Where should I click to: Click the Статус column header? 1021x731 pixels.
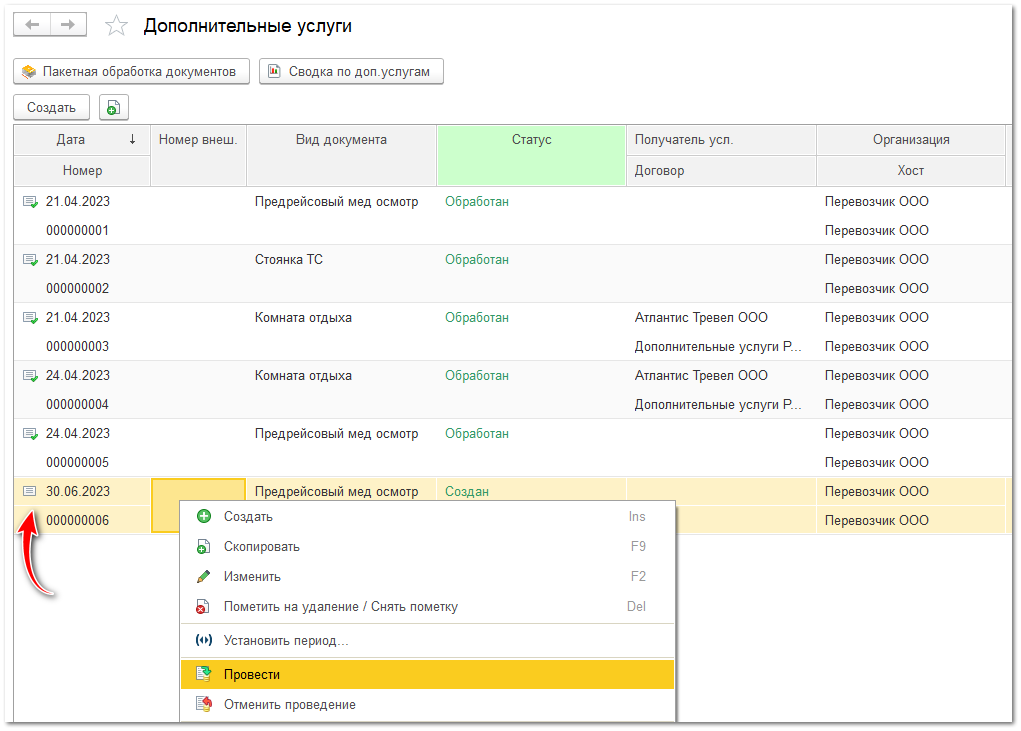[531, 140]
